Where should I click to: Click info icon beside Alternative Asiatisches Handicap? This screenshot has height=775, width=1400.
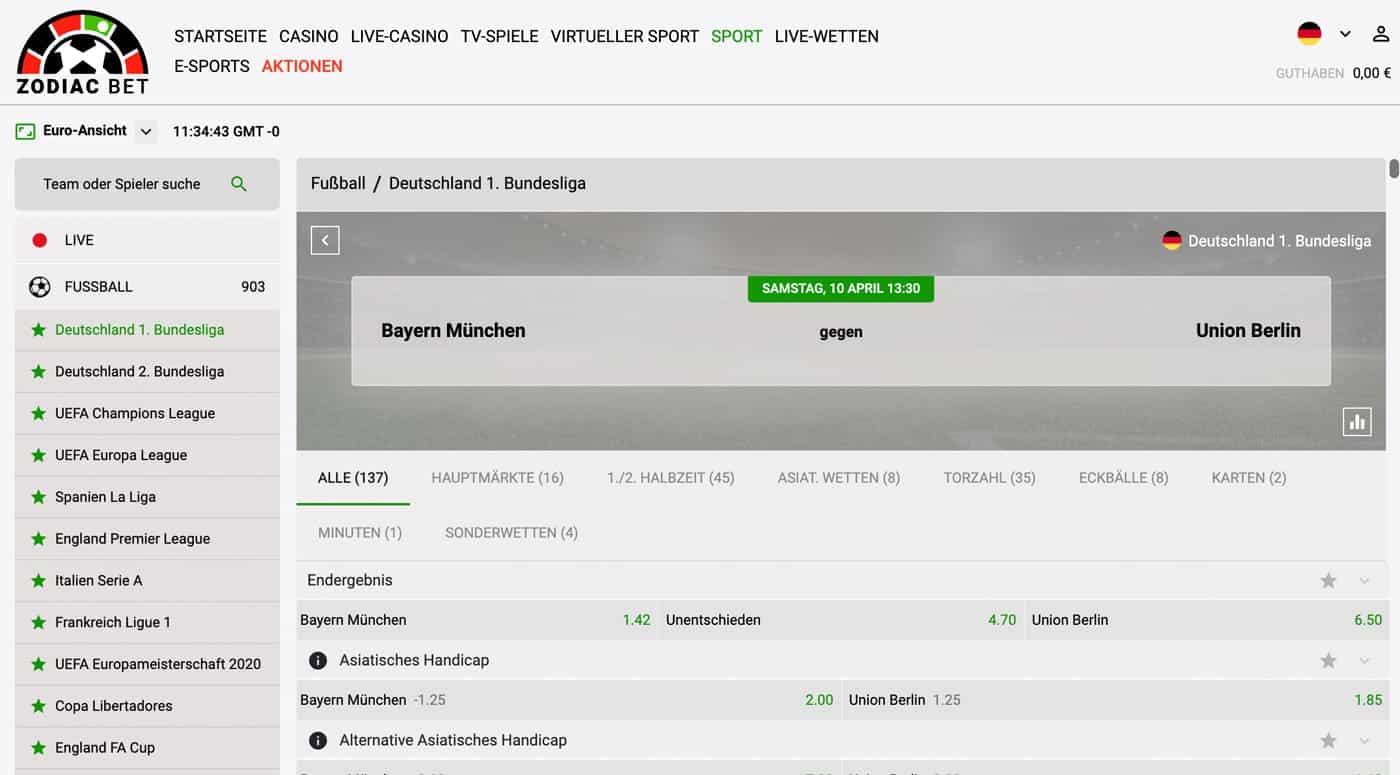tap(318, 741)
